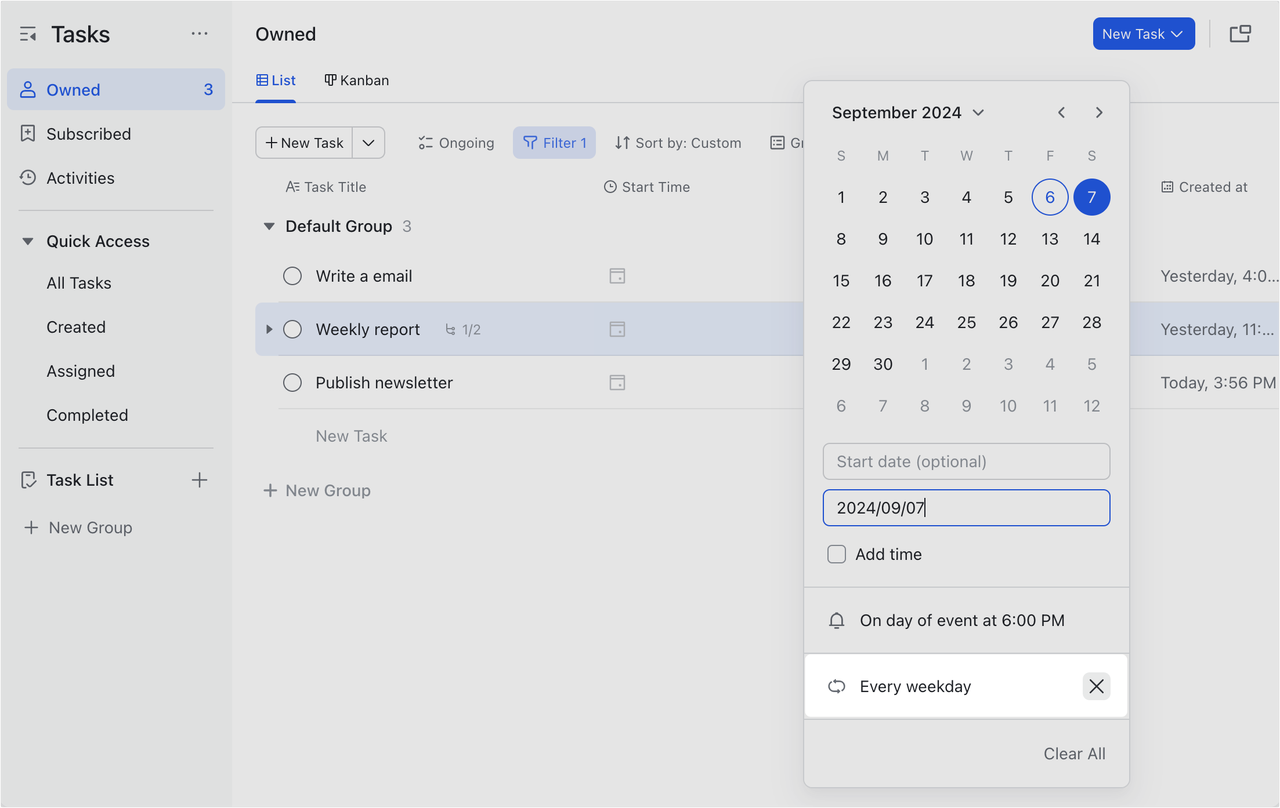
Task: Open the September 2024 month picker
Action: coord(907,112)
